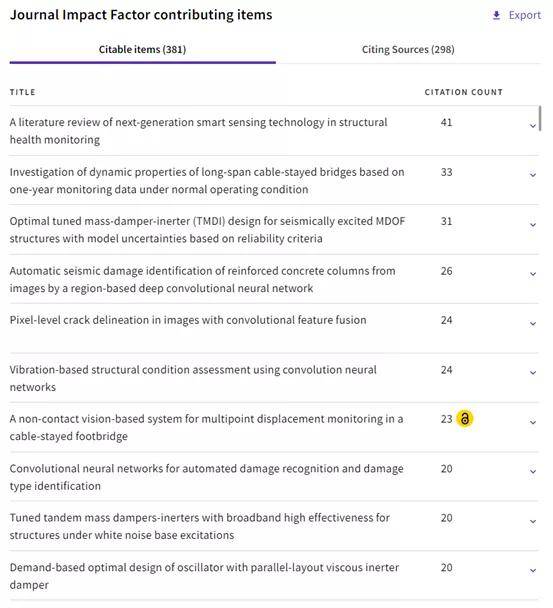Click the table scrollbar thumb
This screenshot has width=553, height=608.
pyautogui.click(x=540, y=119)
